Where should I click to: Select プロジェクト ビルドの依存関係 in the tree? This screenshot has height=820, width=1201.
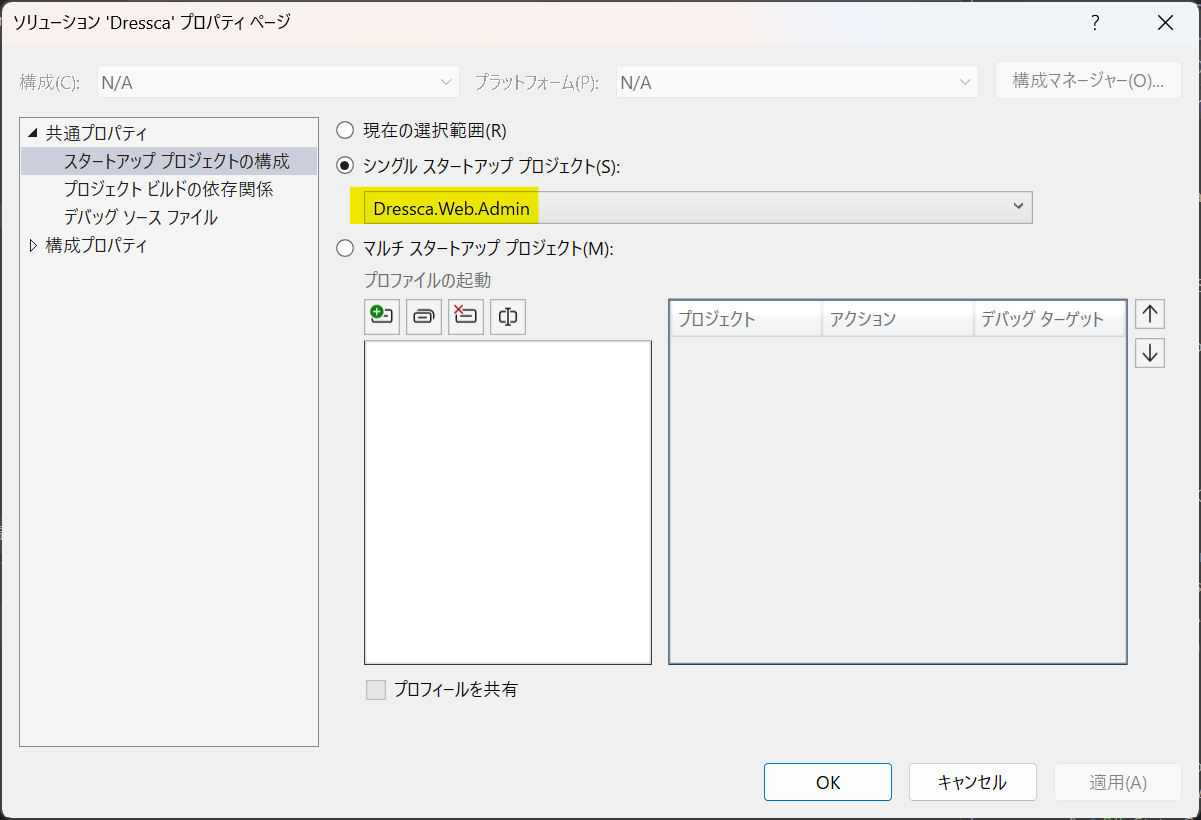[x=168, y=189]
